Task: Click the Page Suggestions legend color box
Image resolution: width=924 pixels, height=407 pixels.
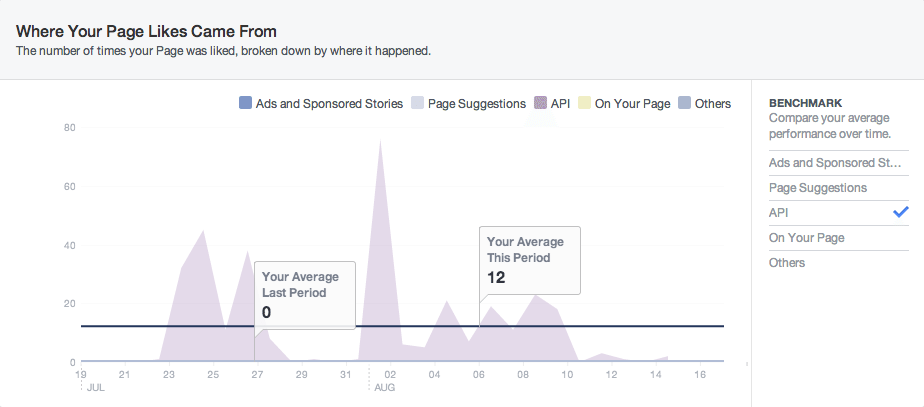Action: pyautogui.click(x=418, y=103)
